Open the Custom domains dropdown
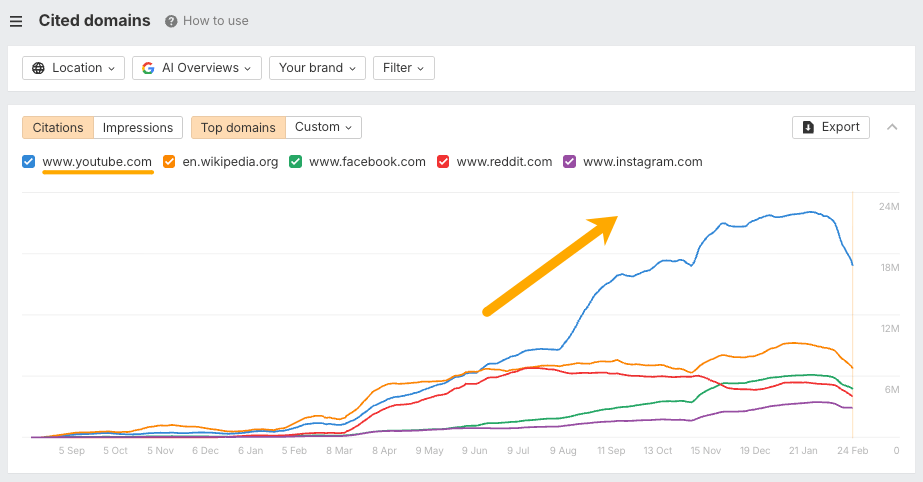 (323, 127)
